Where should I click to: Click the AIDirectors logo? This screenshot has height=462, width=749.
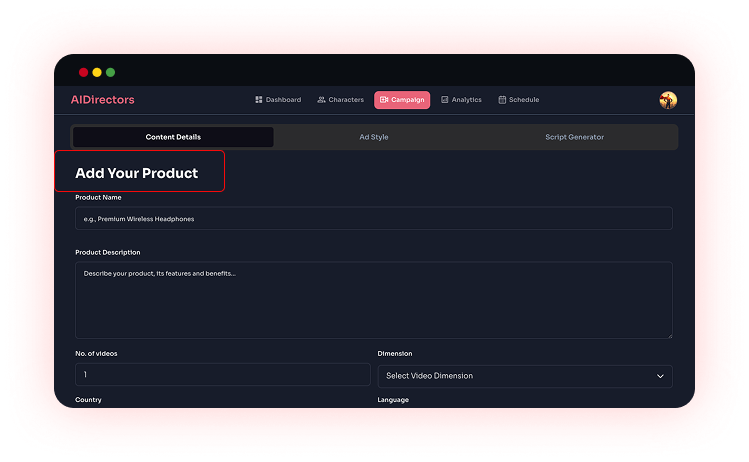pos(102,100)
